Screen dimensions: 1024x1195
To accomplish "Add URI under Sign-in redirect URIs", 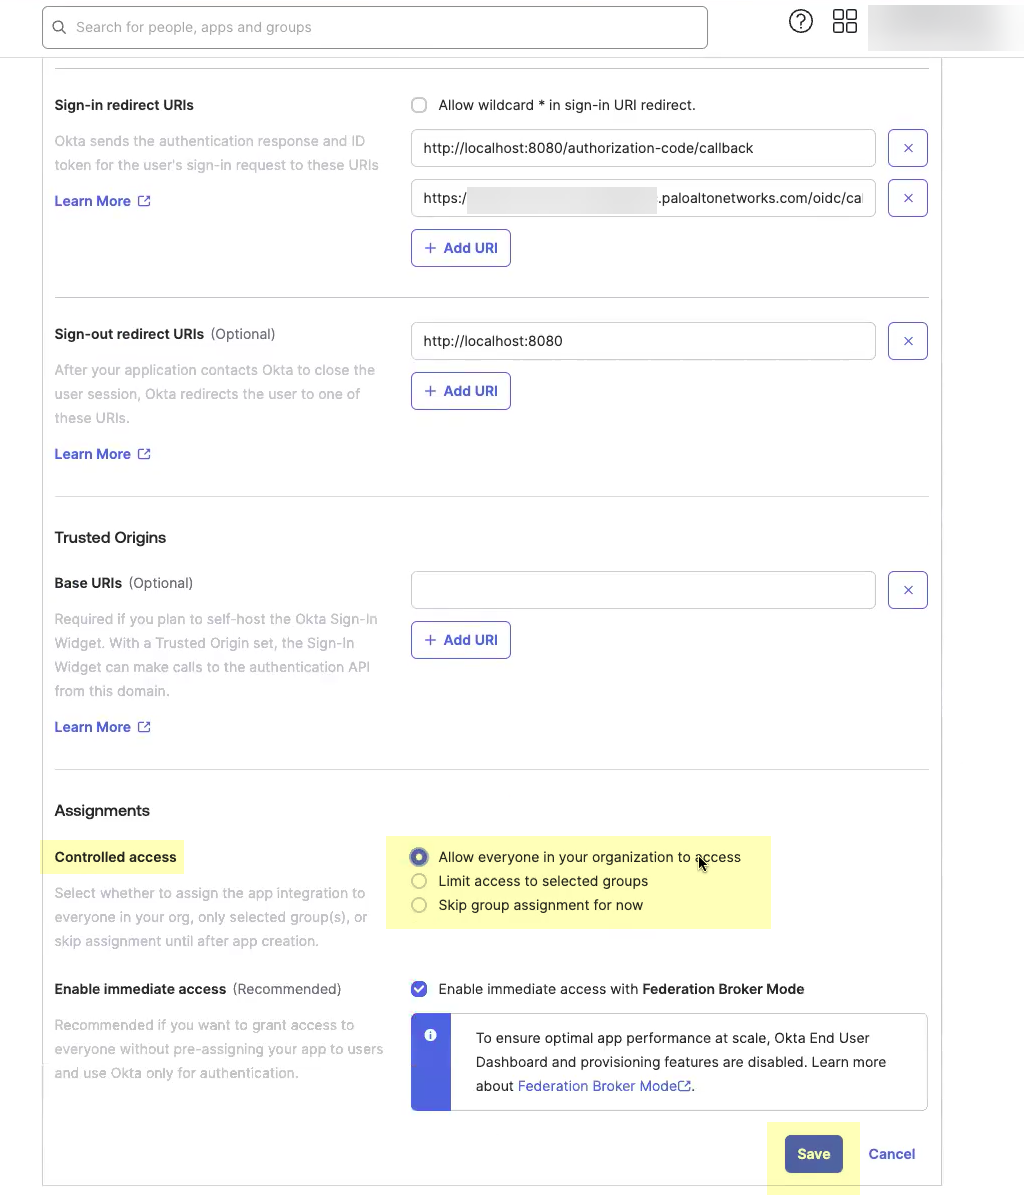I will (461, 248).
